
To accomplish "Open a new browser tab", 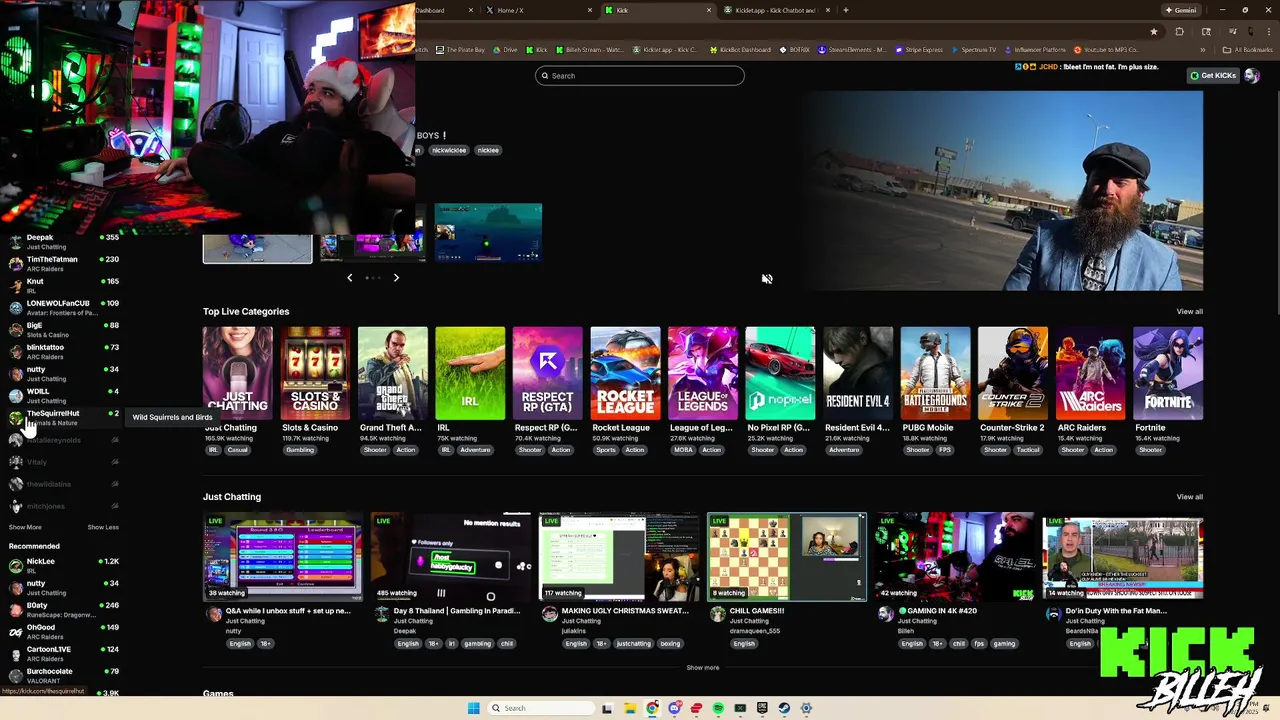I will (846, 10).
